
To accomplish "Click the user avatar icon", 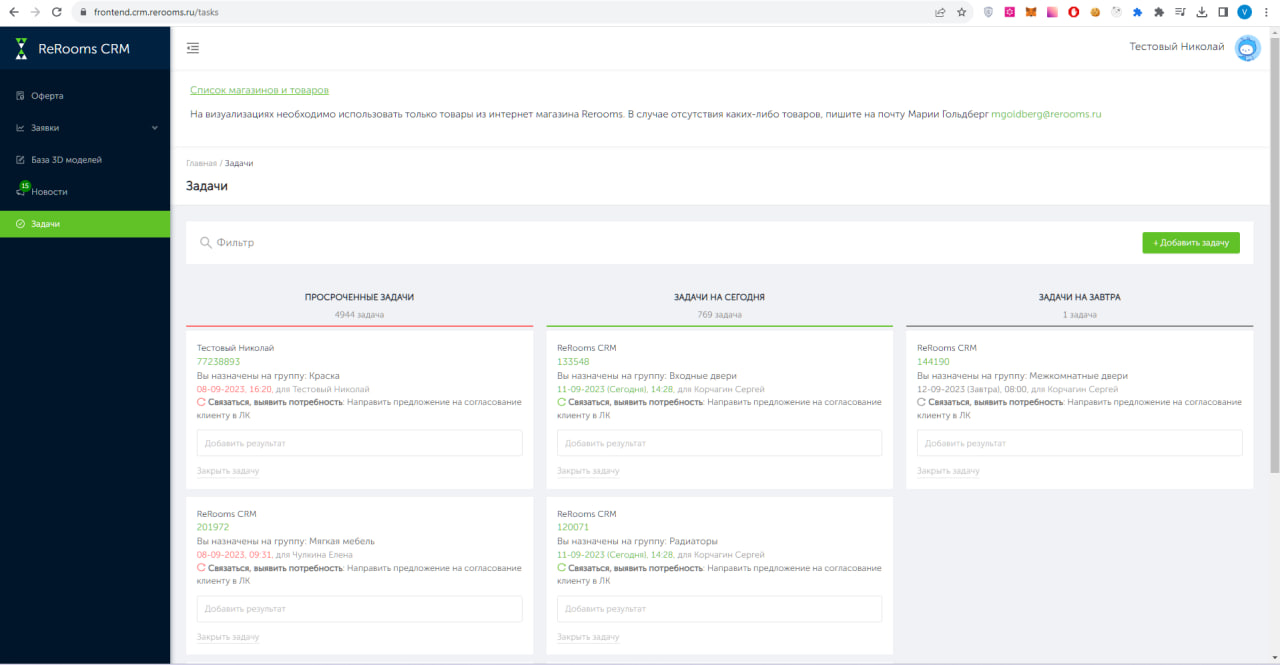I will 1247,48.
